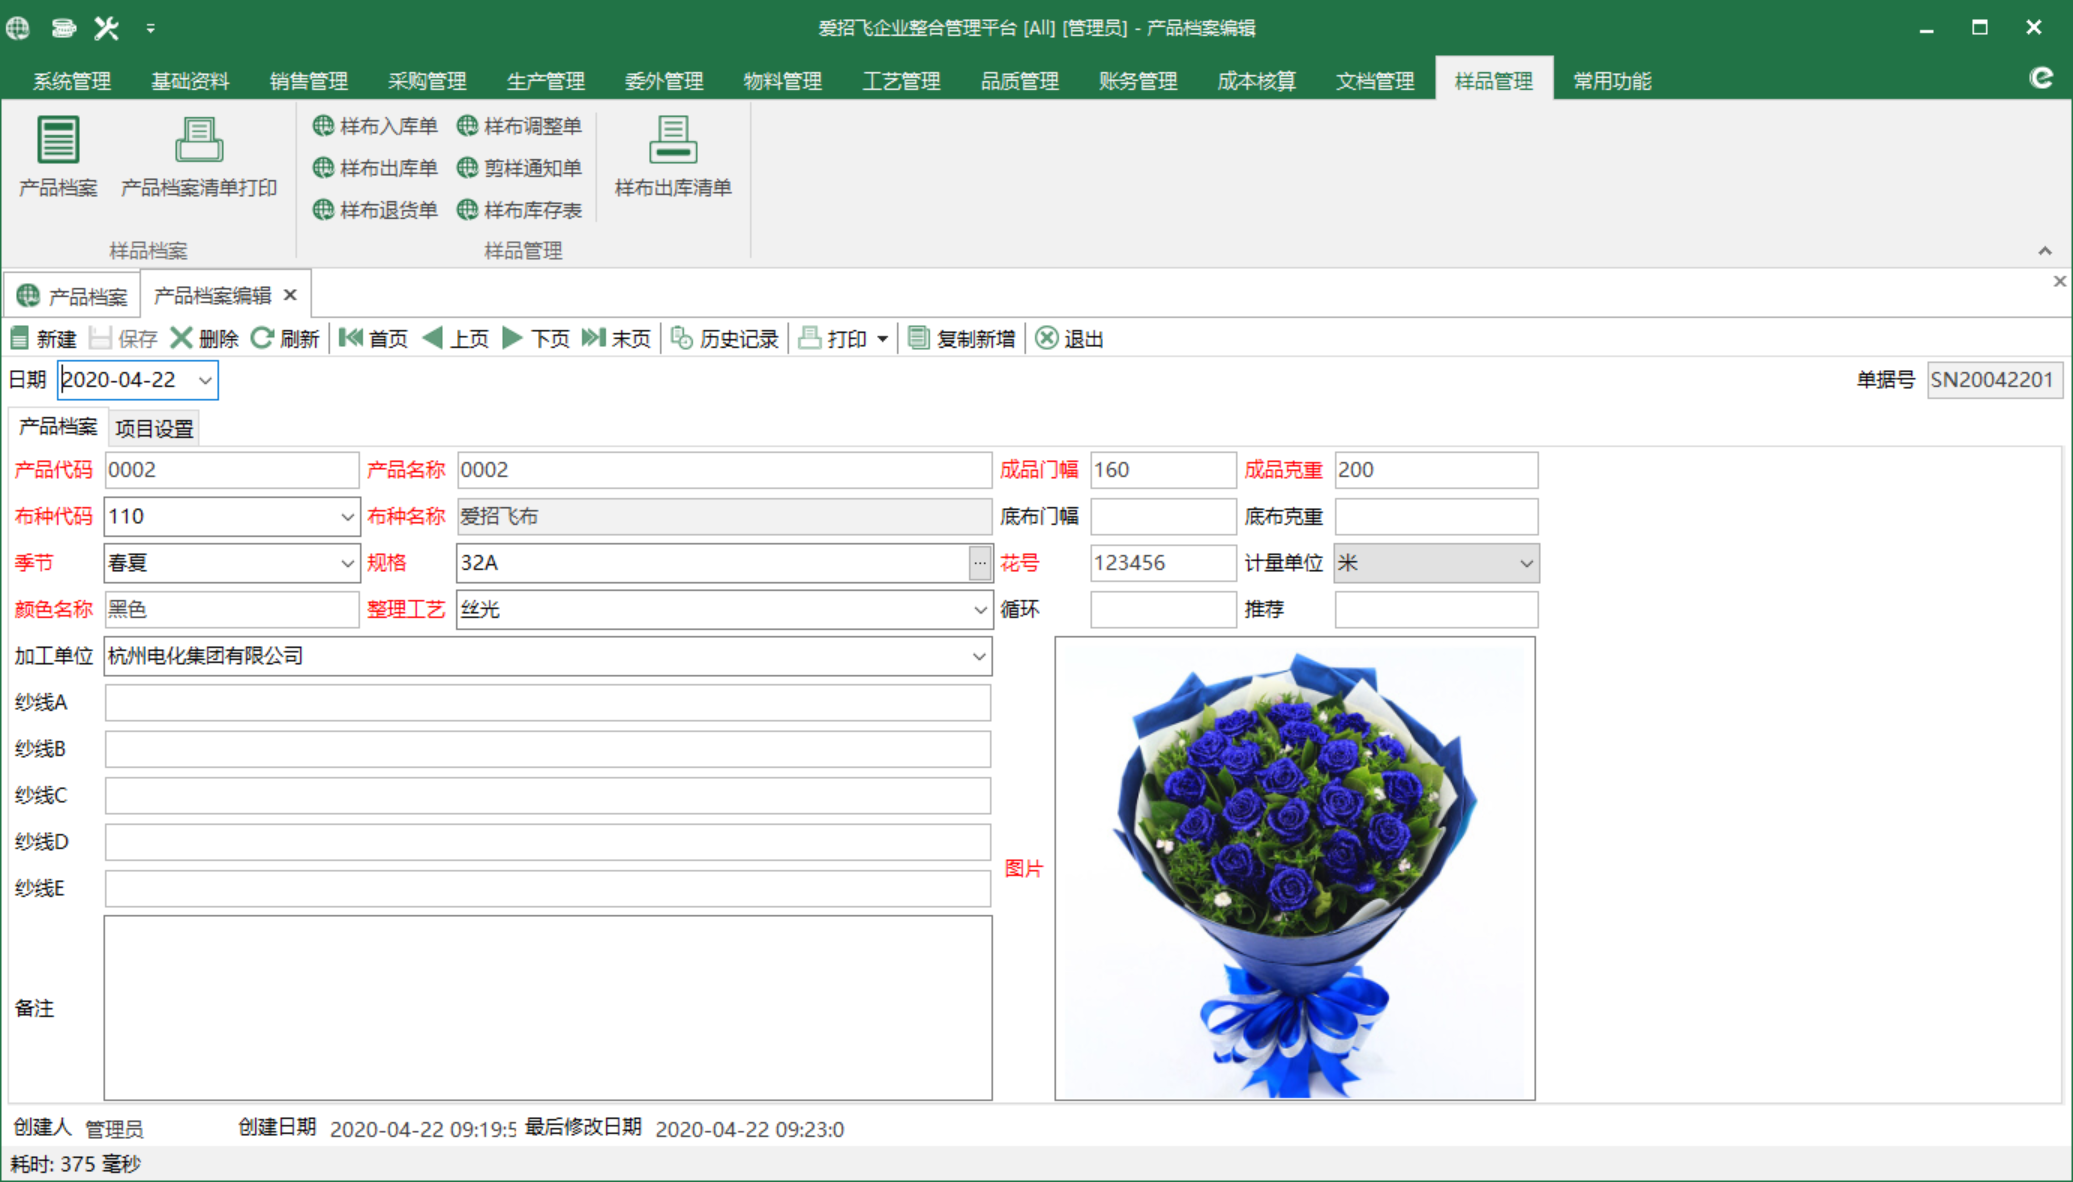This screenshot has height=1182, width=2073.
Task: Switch to 项目设置 sub-tab
Action: coord(154,428)
